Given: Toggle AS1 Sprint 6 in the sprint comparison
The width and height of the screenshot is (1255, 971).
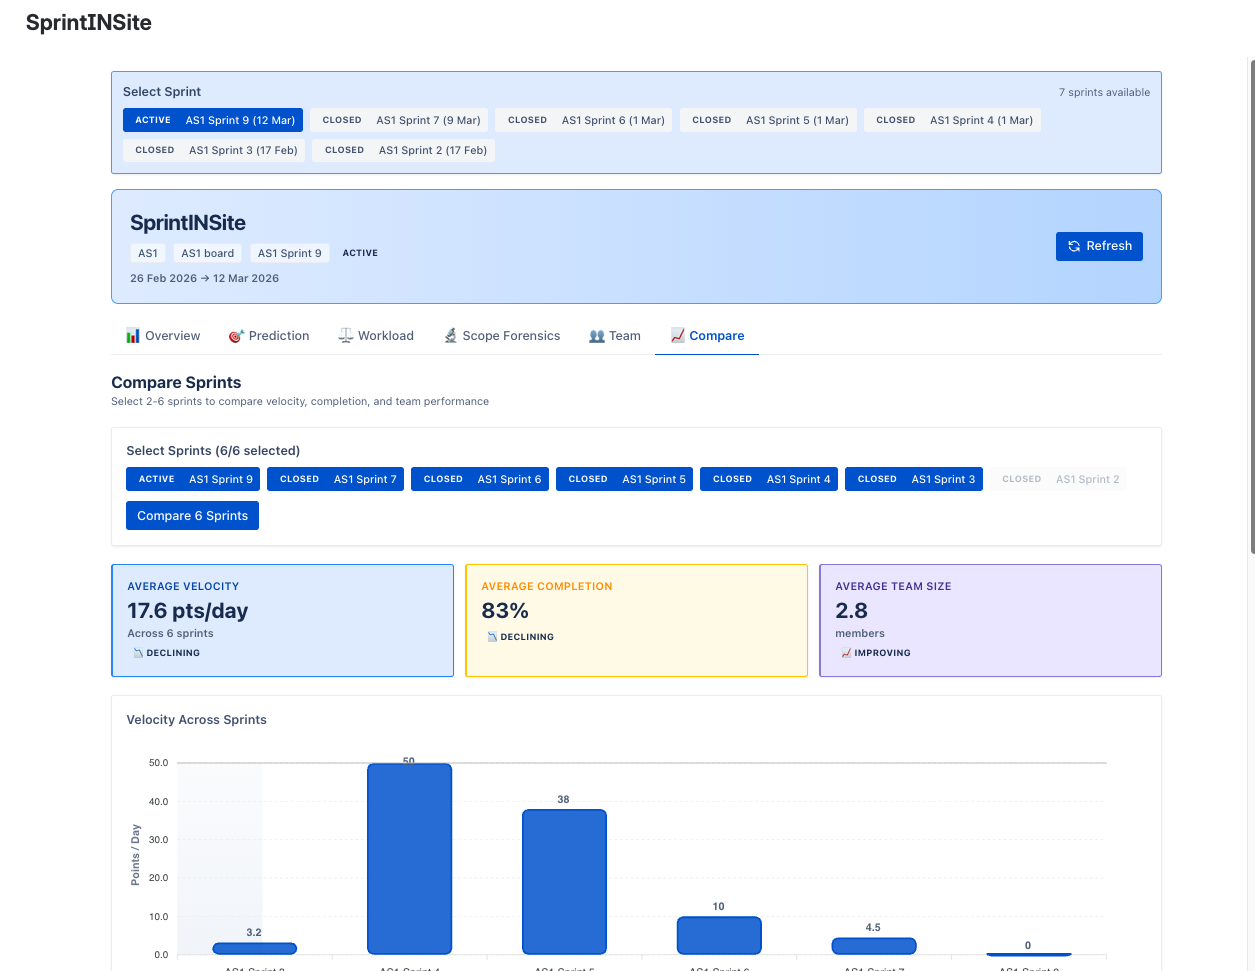Looking at the screenshot, I should point(481,479).
